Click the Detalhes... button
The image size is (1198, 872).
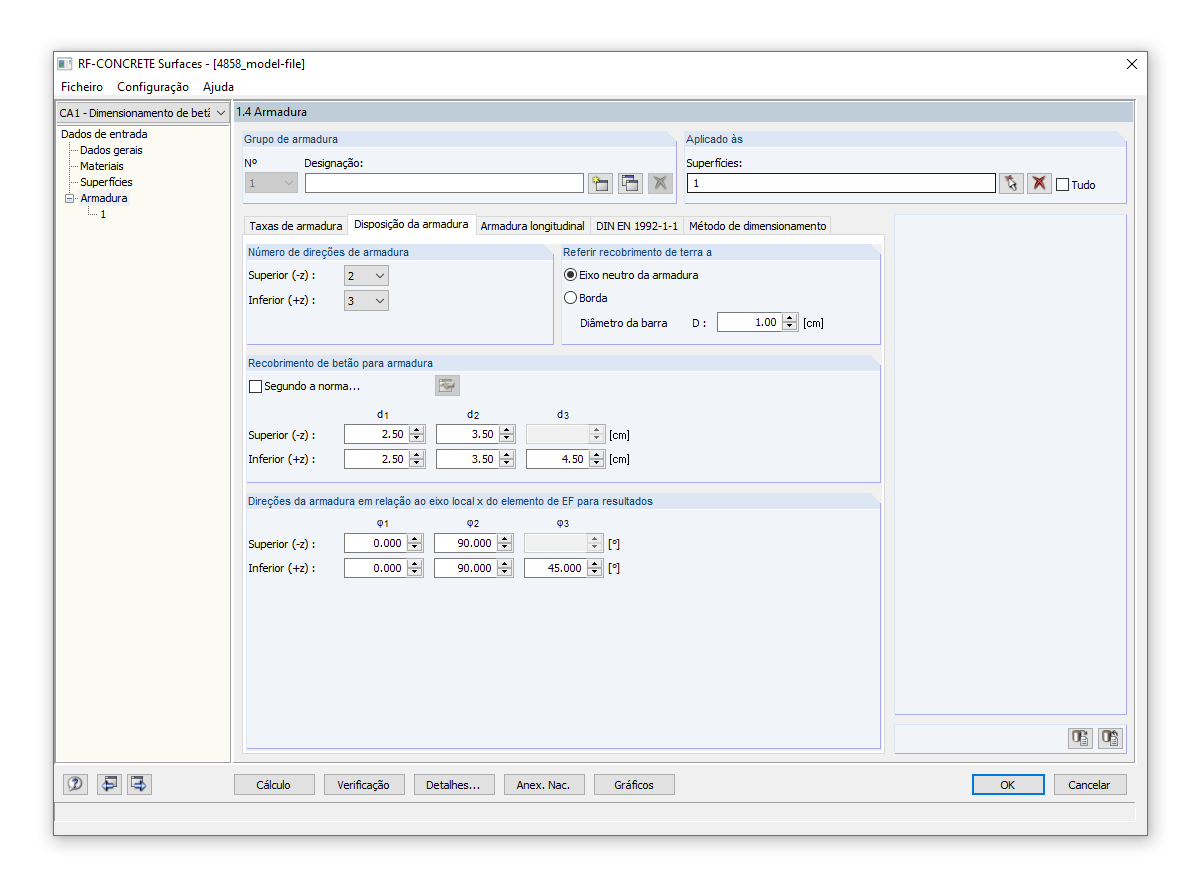pos(454,785)
